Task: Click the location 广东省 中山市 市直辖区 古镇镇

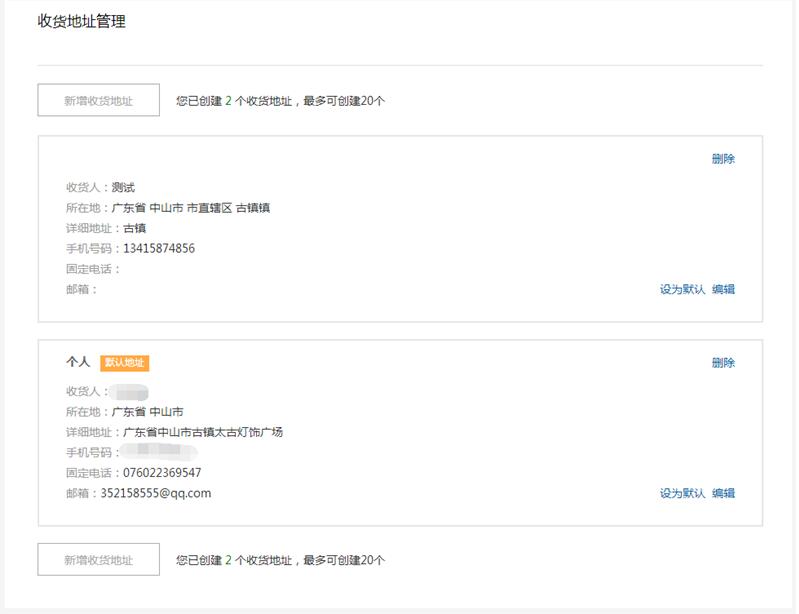Action: click(x=191, y=208)
